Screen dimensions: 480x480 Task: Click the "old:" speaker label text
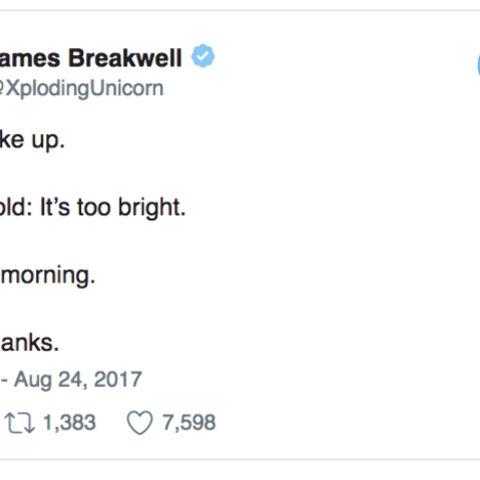16,207
